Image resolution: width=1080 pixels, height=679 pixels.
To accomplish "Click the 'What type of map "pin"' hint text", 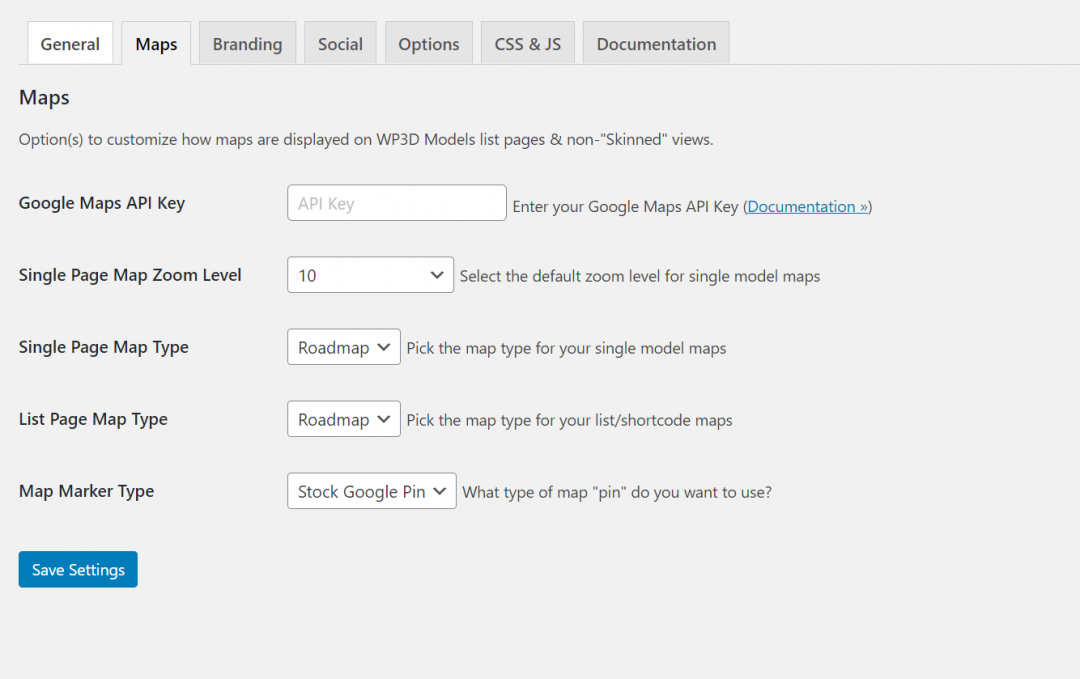I will click(x=617, y=492).
